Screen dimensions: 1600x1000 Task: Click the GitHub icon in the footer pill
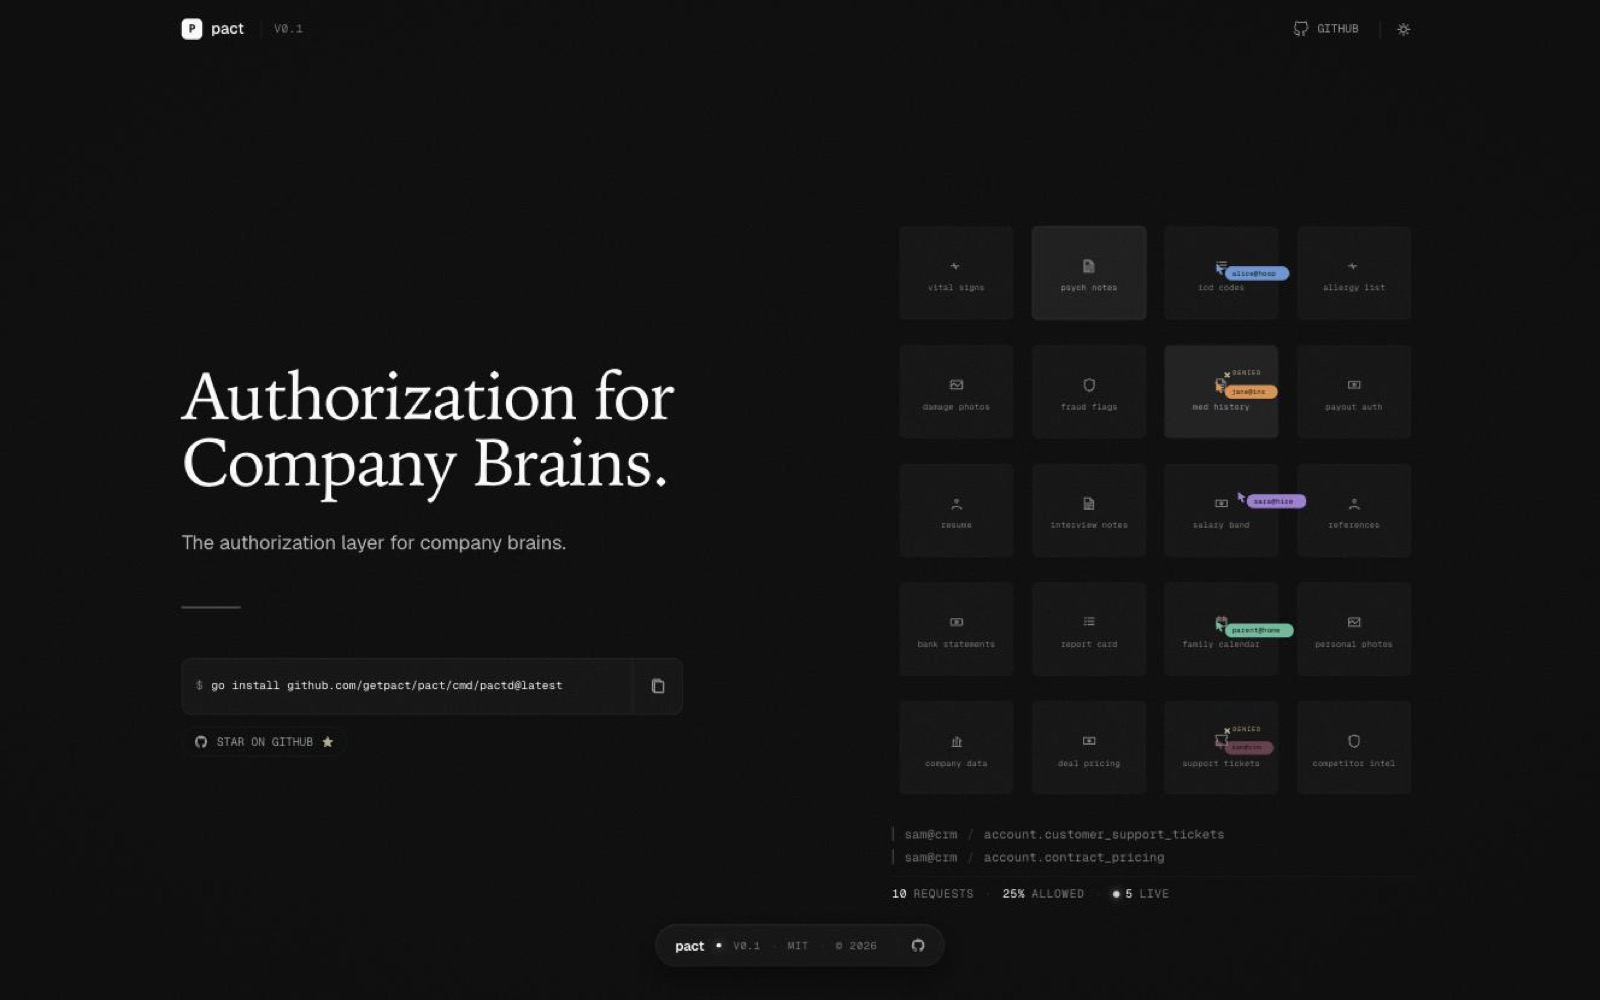pyautogui.click(x=918, y=946)
